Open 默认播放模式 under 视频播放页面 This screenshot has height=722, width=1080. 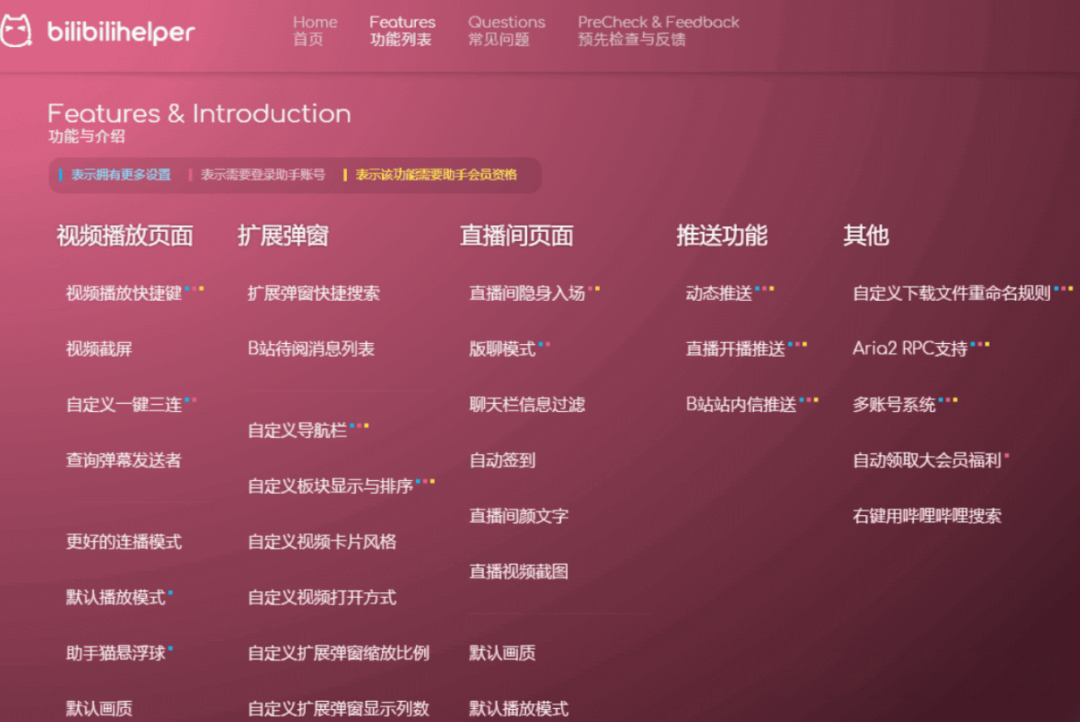(116, 597)
